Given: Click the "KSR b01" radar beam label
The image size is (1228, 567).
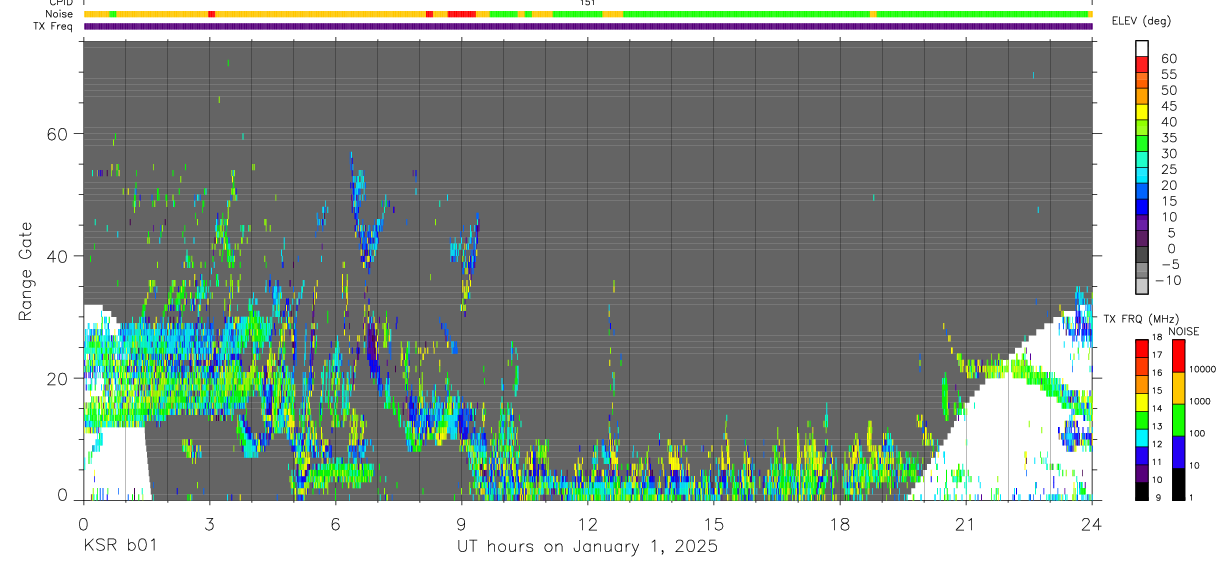Looking at the screenshot, I should (x=119, y=546).
